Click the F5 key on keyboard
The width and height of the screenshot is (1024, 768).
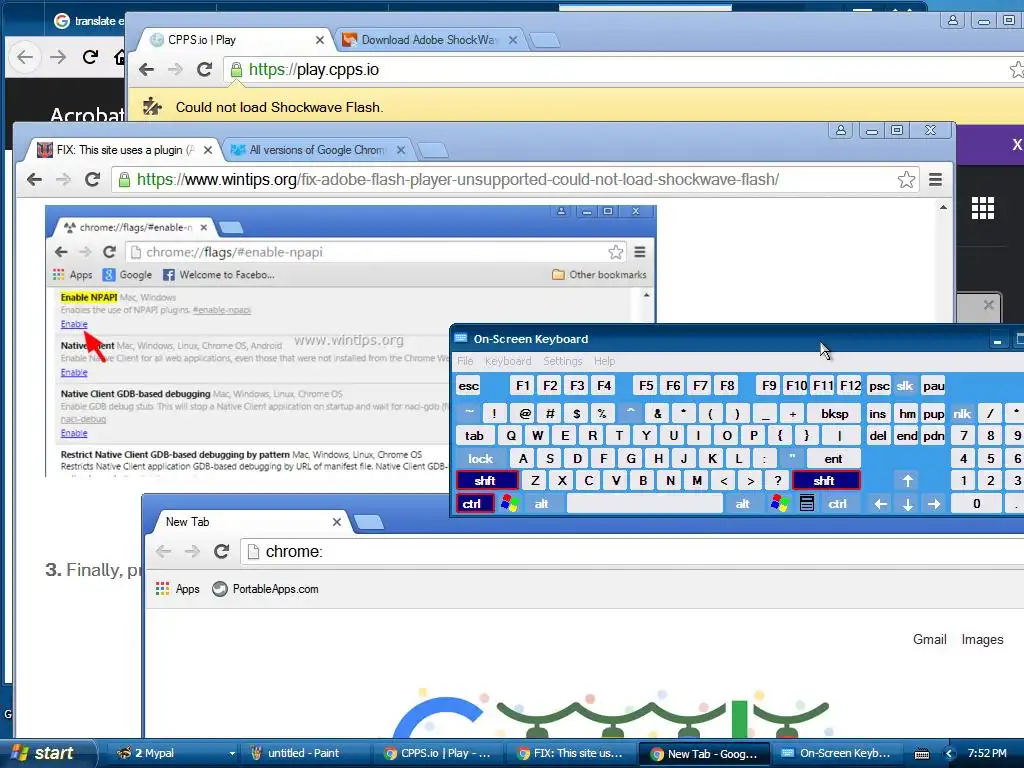point(646,386)
